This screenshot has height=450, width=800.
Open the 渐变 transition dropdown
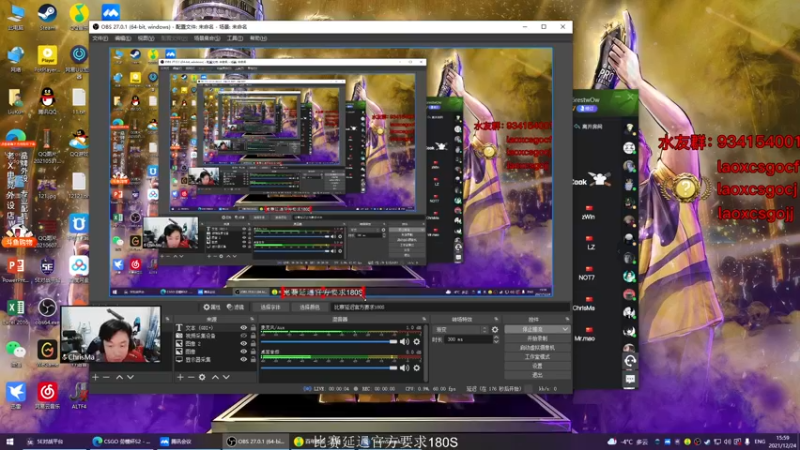(461, 330)
